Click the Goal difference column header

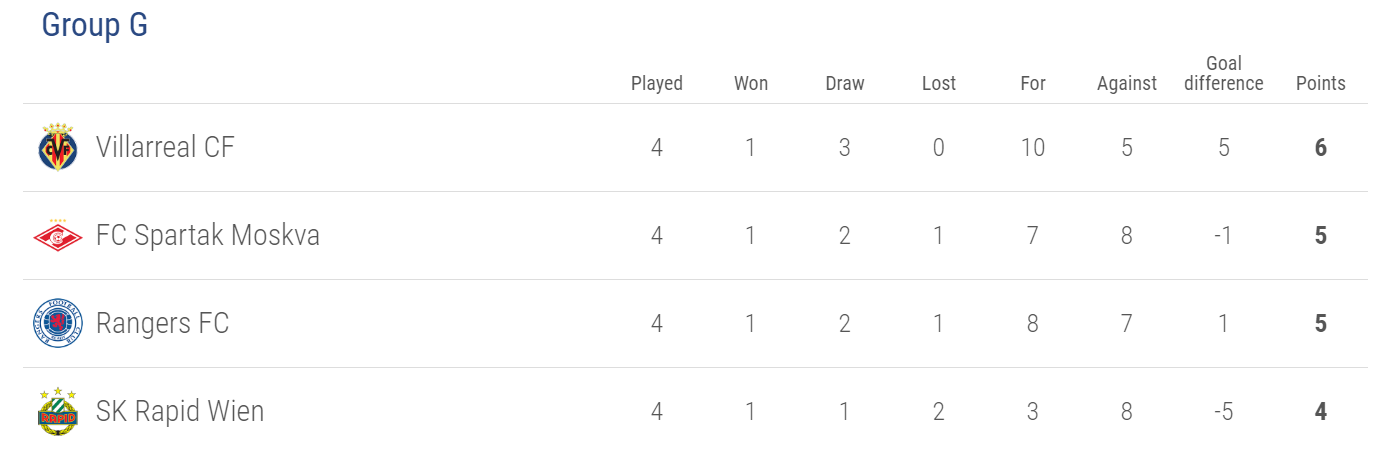pyautogui.click(x=1224, y=74)
